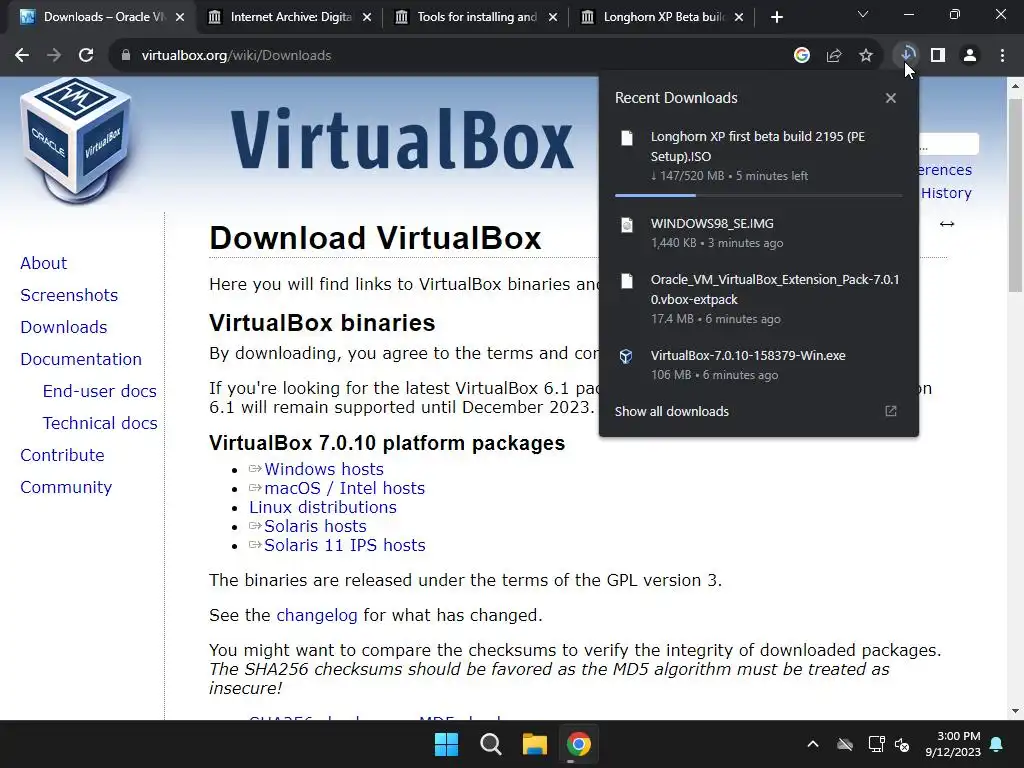Image resolution: width=1024 pixels, height=768 pixels.
Task: Click the muted volume tray icon
Action: pos(903,744)
